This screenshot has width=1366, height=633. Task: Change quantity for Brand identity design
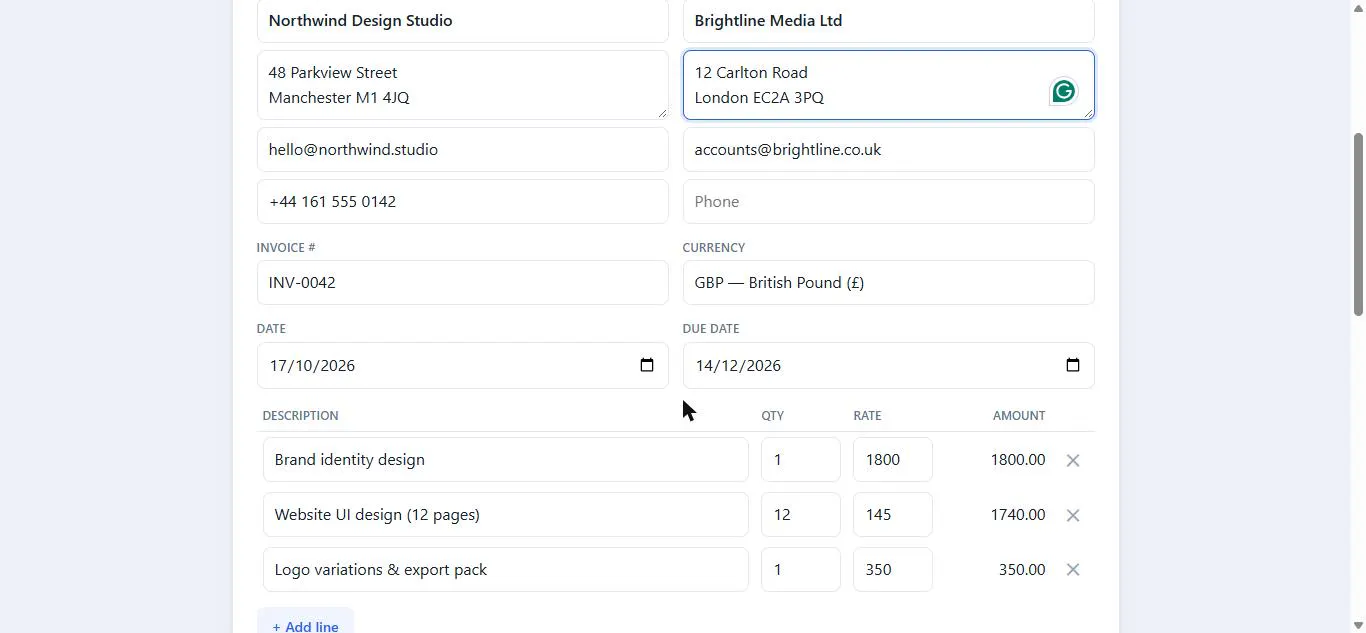pyautogui.click(x=800, y=460)
